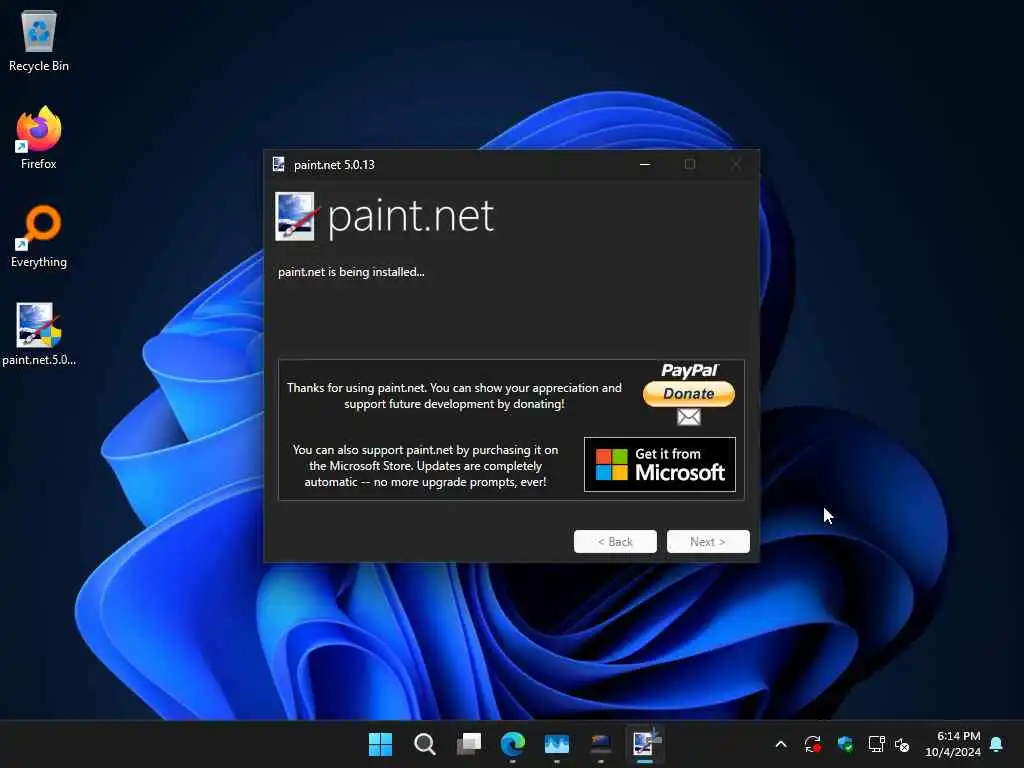Click the muted volume tray icon
1024x768 pixels.
[902, 744]
